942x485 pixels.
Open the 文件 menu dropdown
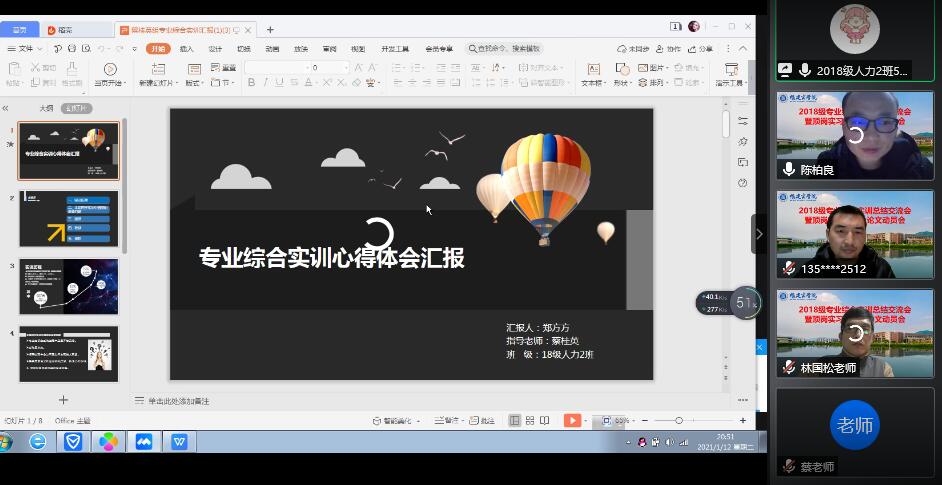27,48
